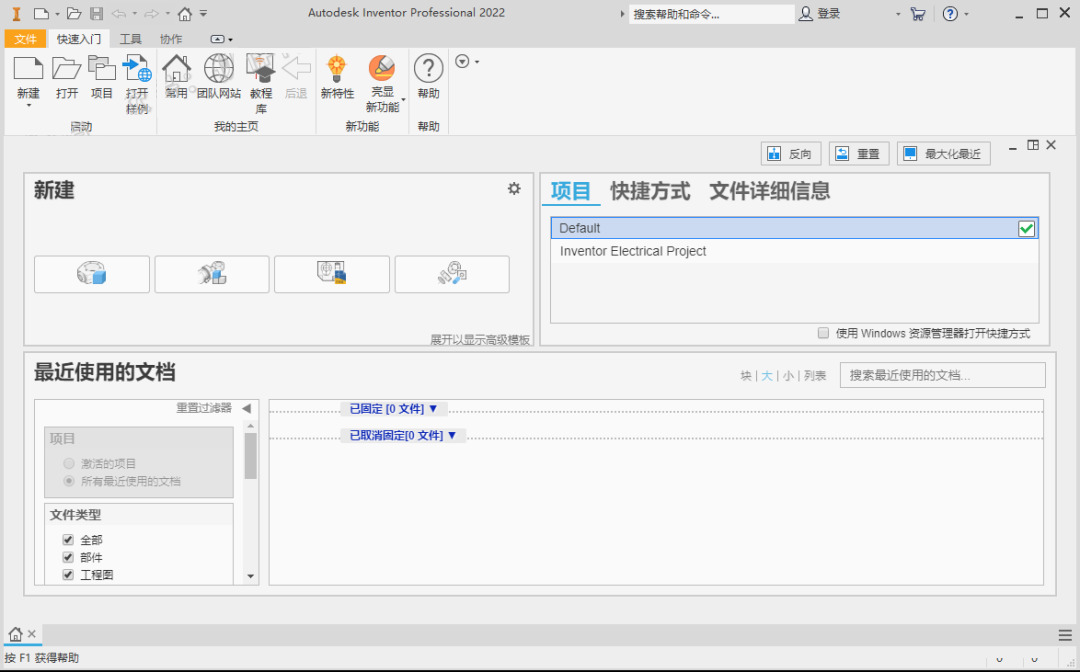Open the dropdown arrow next to the blue help icon
Image resolution: width=1080 pixels, height=672 pixels.
click(x=966, y=14)
